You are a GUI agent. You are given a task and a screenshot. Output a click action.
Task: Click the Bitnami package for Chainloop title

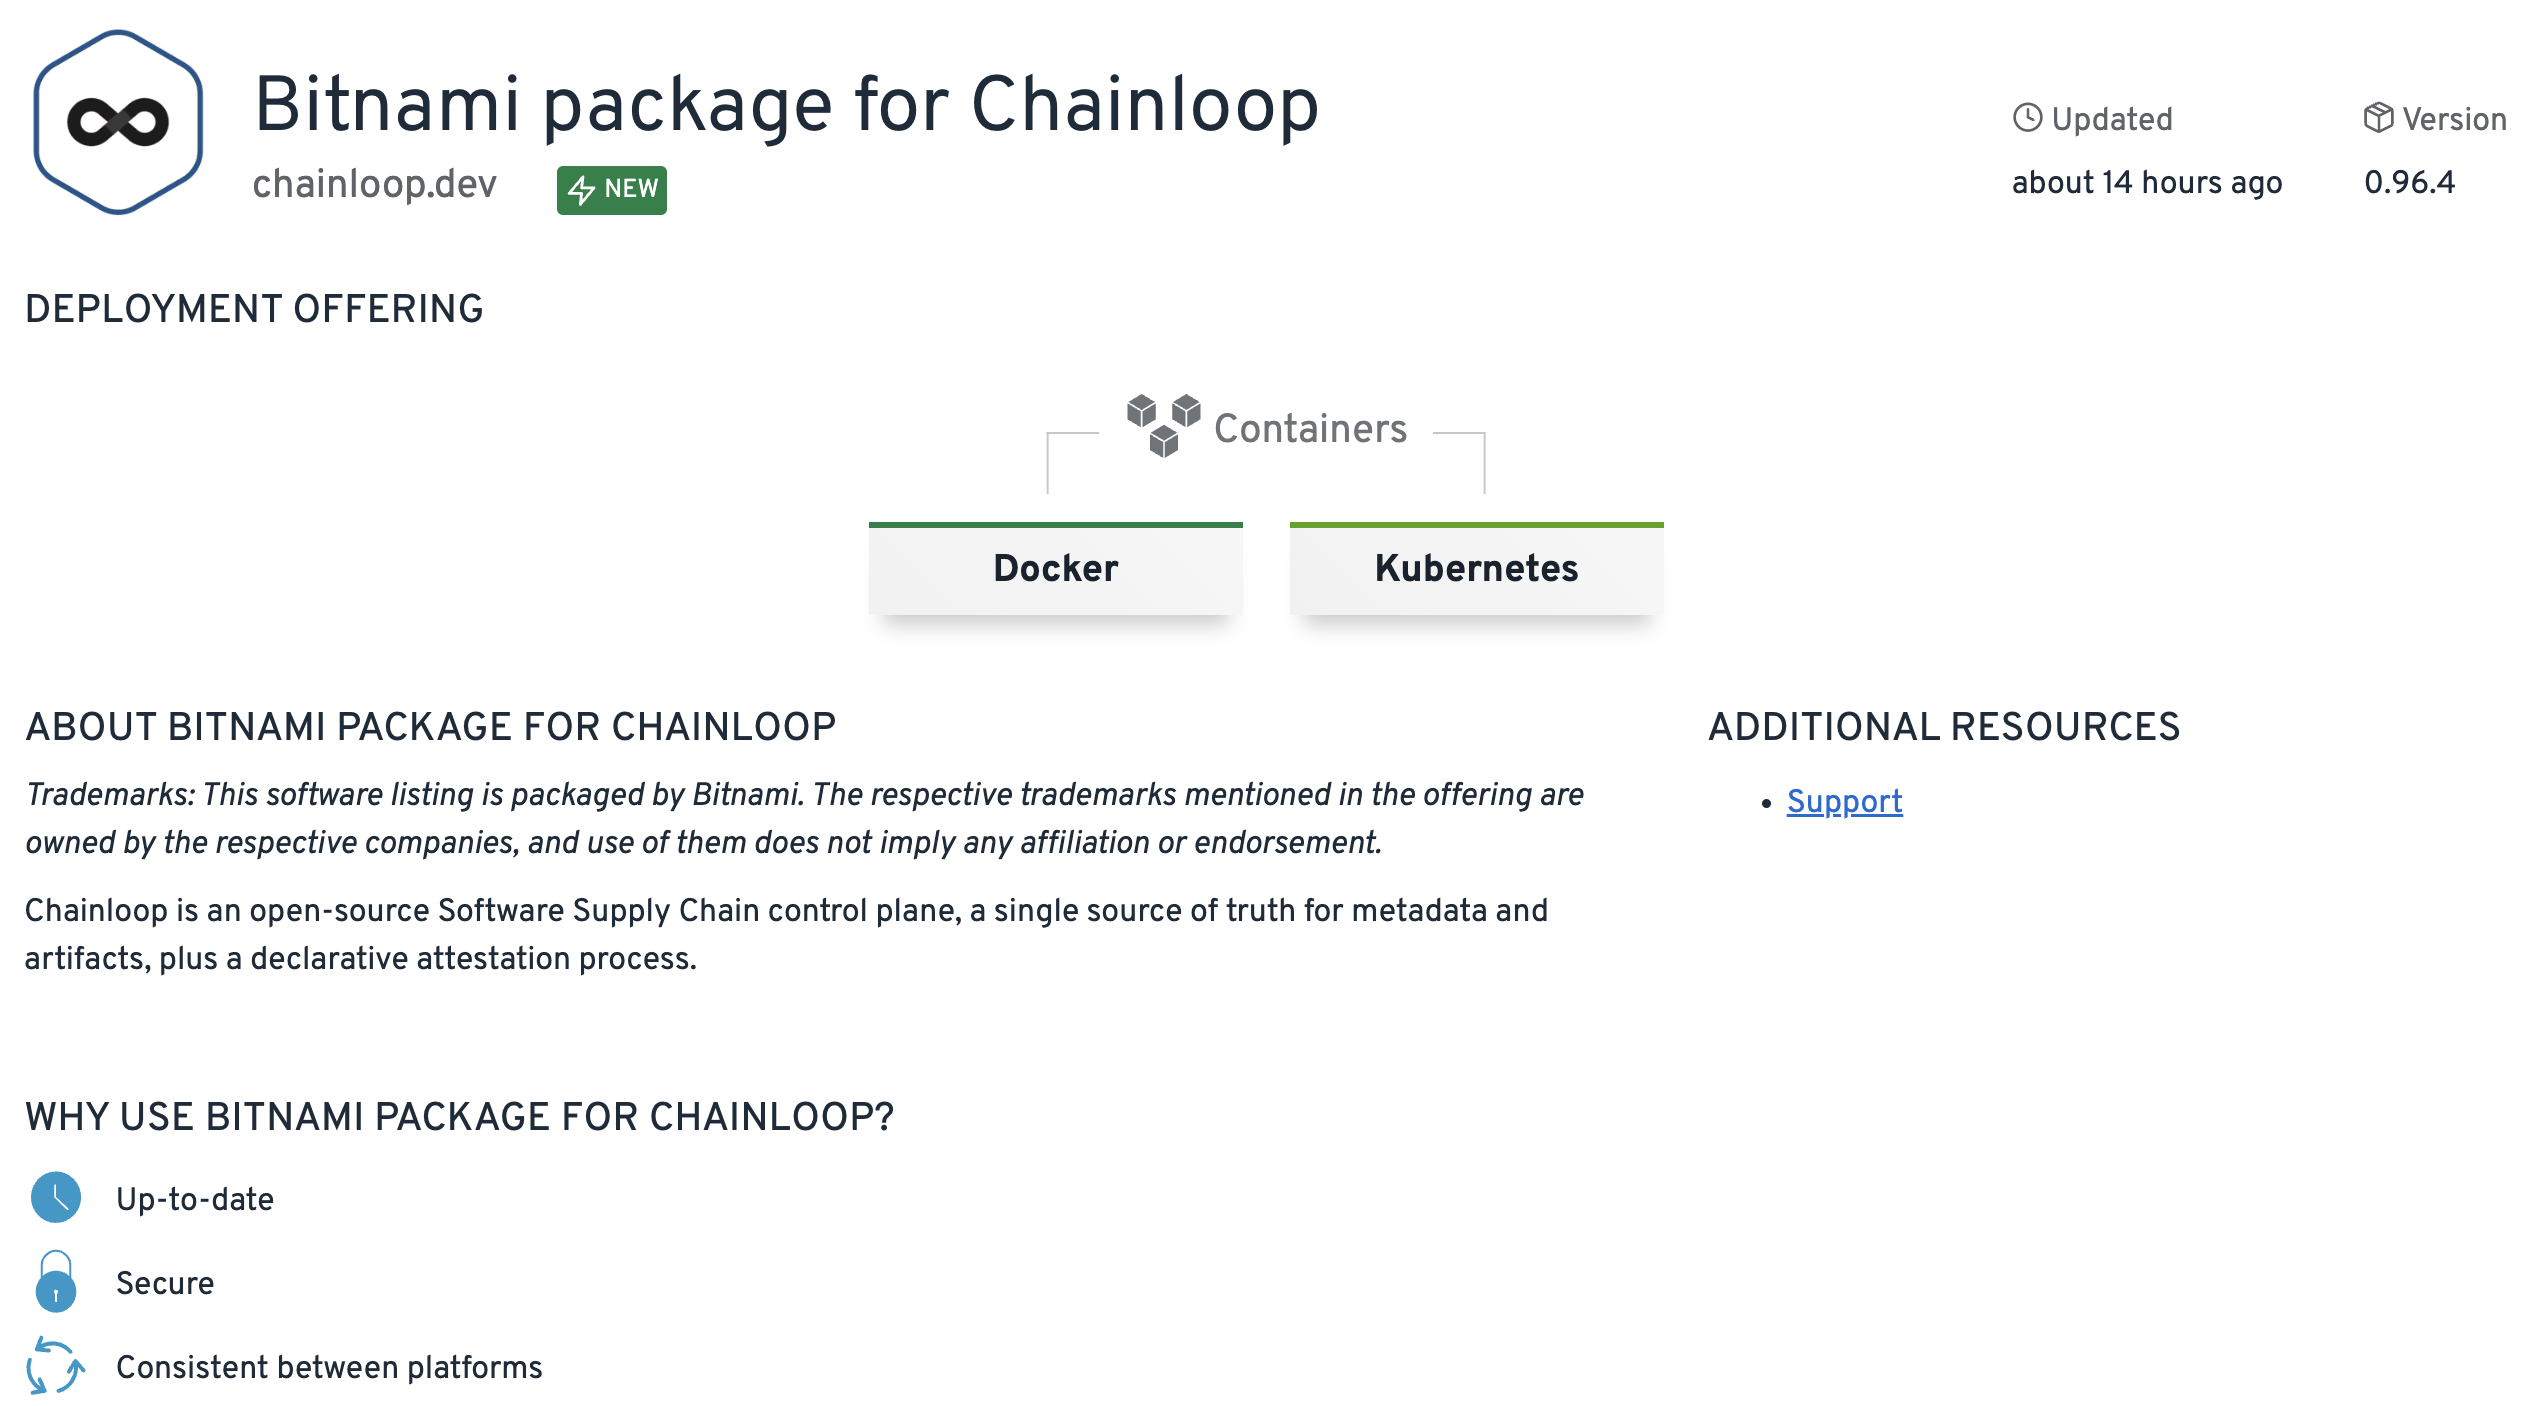click(786, 104)
